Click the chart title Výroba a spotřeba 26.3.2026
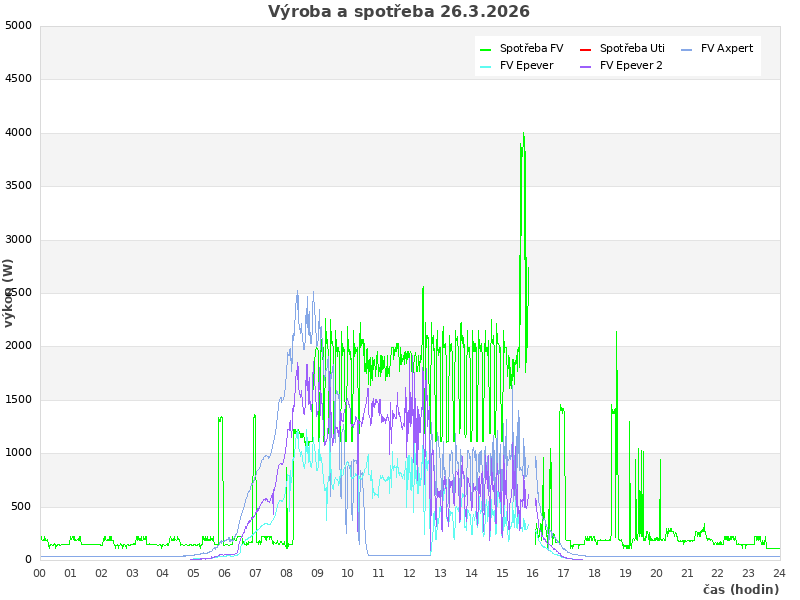This screenshot has width=800, height=600. pyautogui.click(x=399, y=12)
